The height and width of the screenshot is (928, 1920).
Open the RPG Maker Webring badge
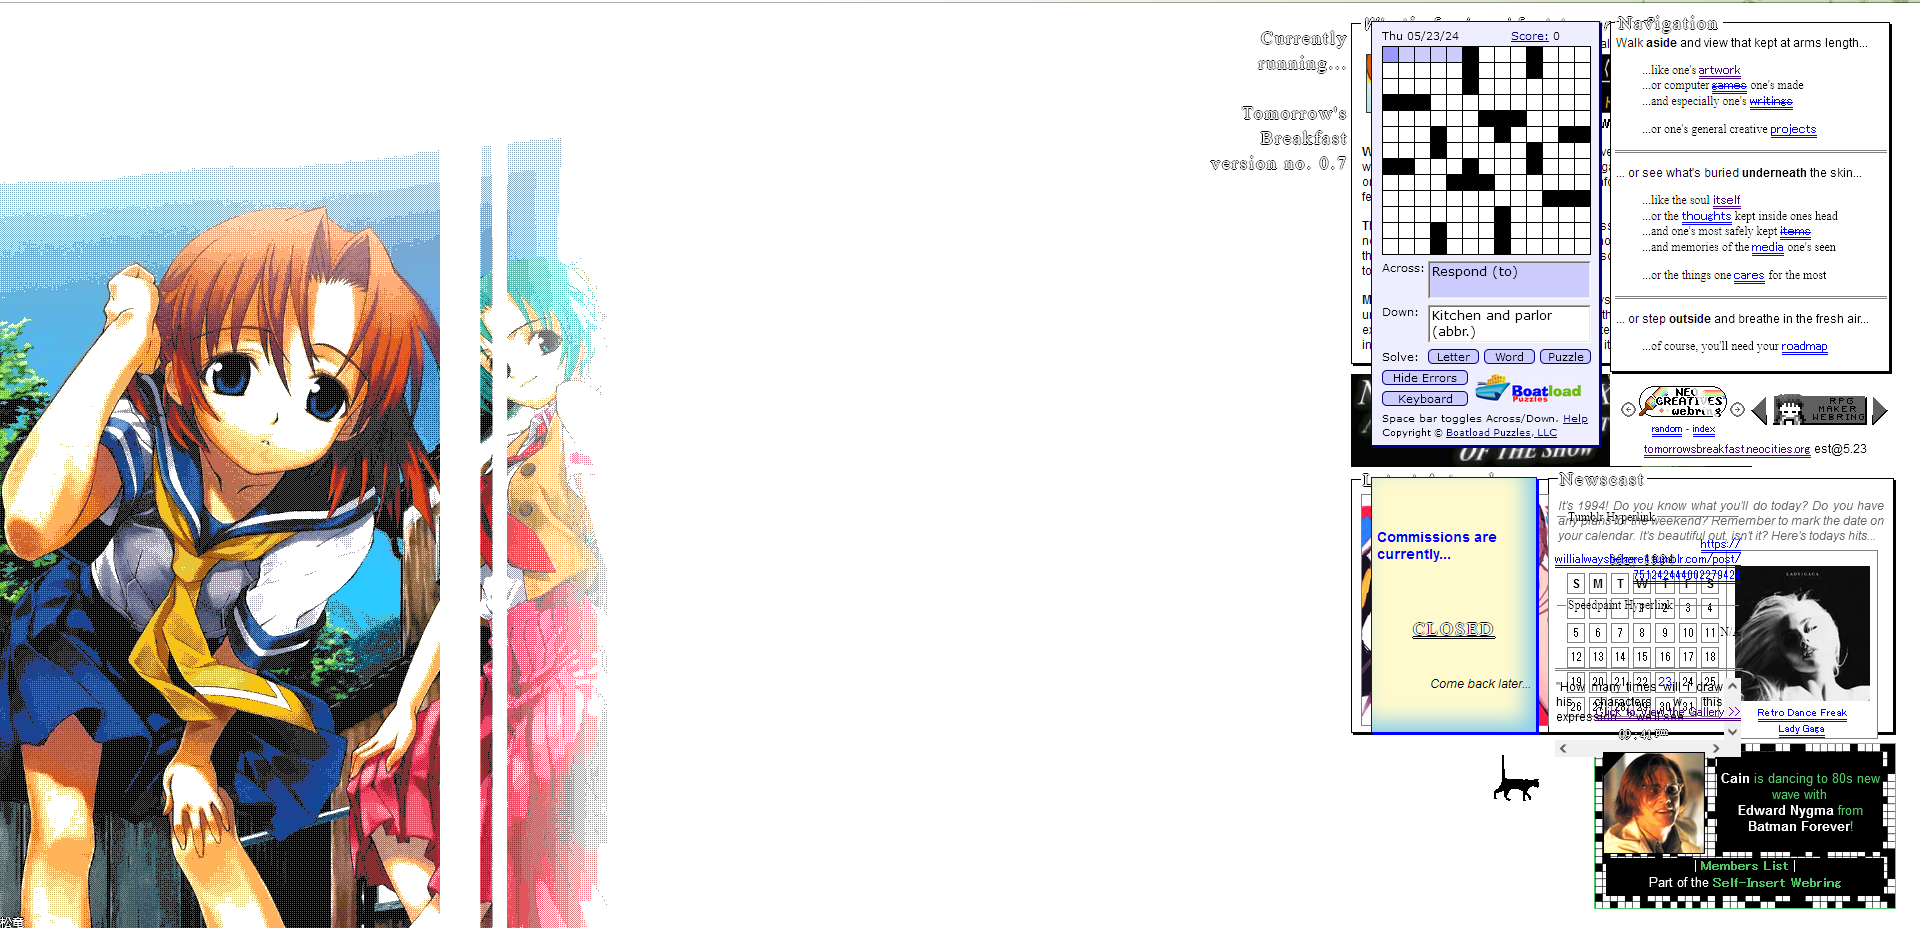(x=1820, y=410)
